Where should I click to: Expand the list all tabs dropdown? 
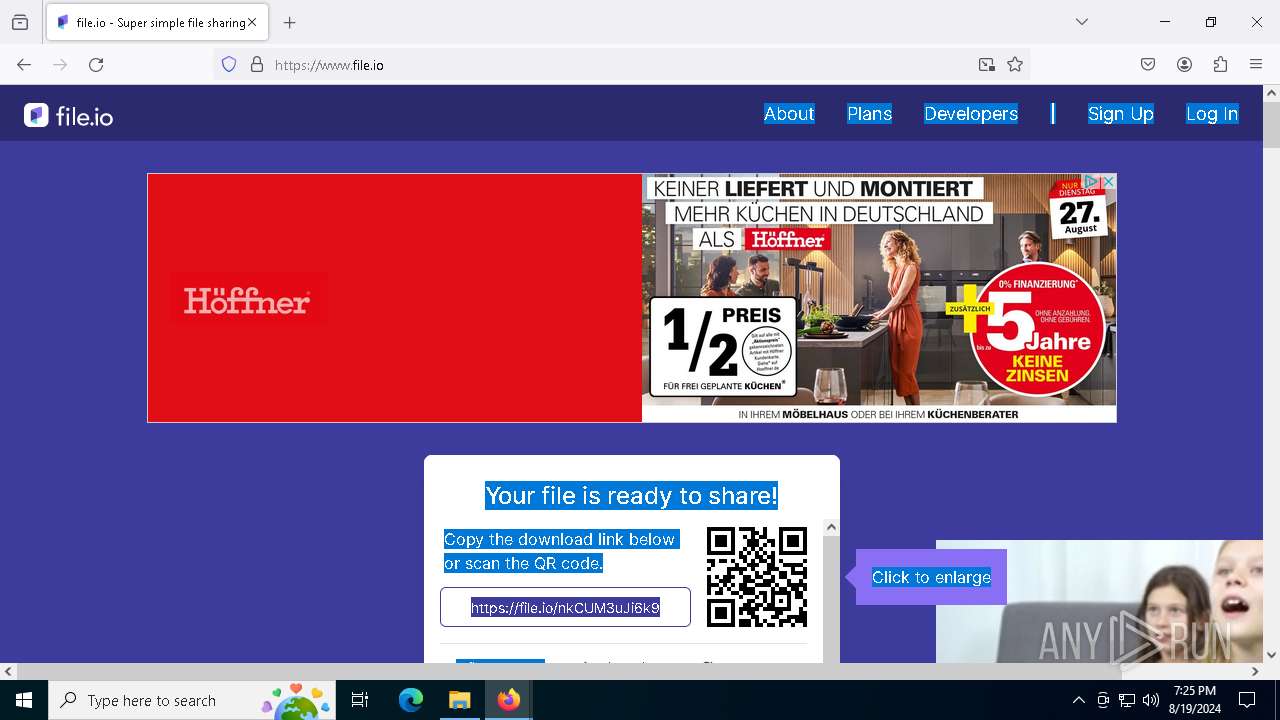coord(1081,22)
